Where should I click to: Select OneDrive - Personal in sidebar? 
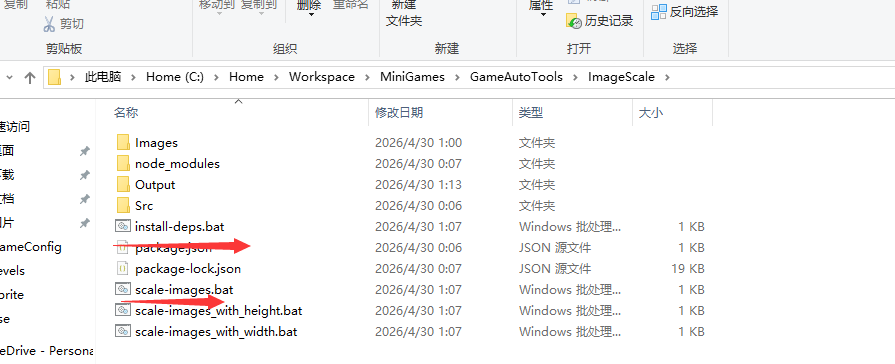[x=47, y=351]
